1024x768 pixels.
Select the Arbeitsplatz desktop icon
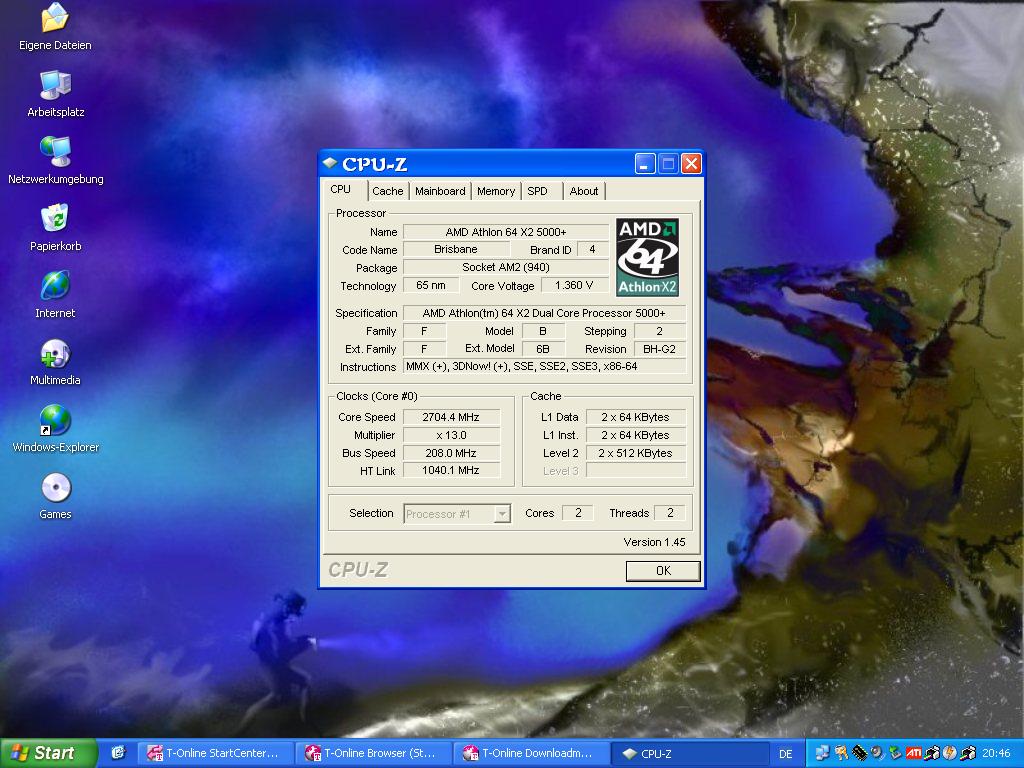pyautogui.click(x=56, y=93)
